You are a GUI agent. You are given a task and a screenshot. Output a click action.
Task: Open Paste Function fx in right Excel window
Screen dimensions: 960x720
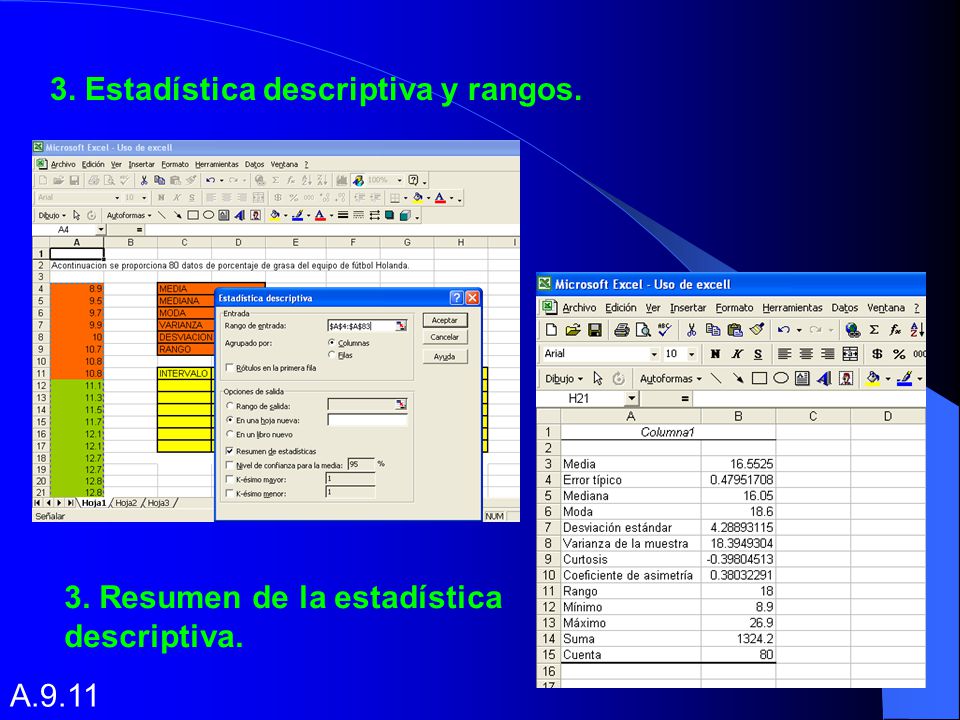[x=895, y=330]
